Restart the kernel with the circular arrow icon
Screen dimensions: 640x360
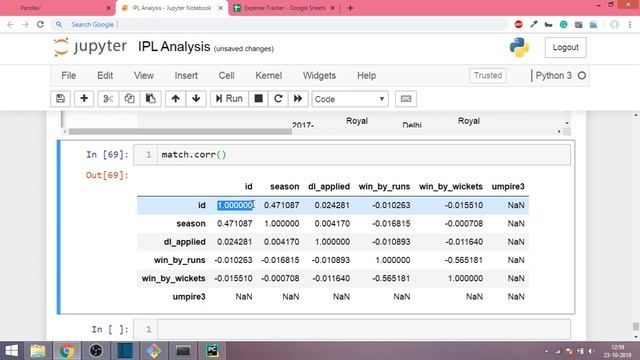tap(278, 99)
